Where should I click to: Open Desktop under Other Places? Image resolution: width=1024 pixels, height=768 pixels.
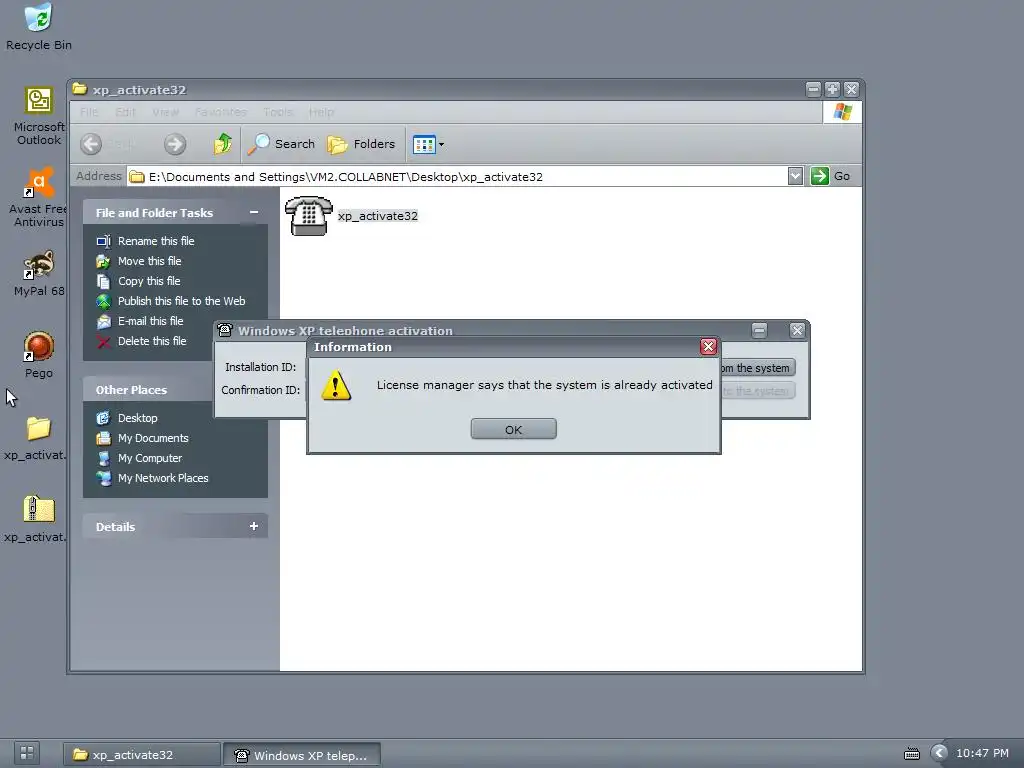coord(137,418)
